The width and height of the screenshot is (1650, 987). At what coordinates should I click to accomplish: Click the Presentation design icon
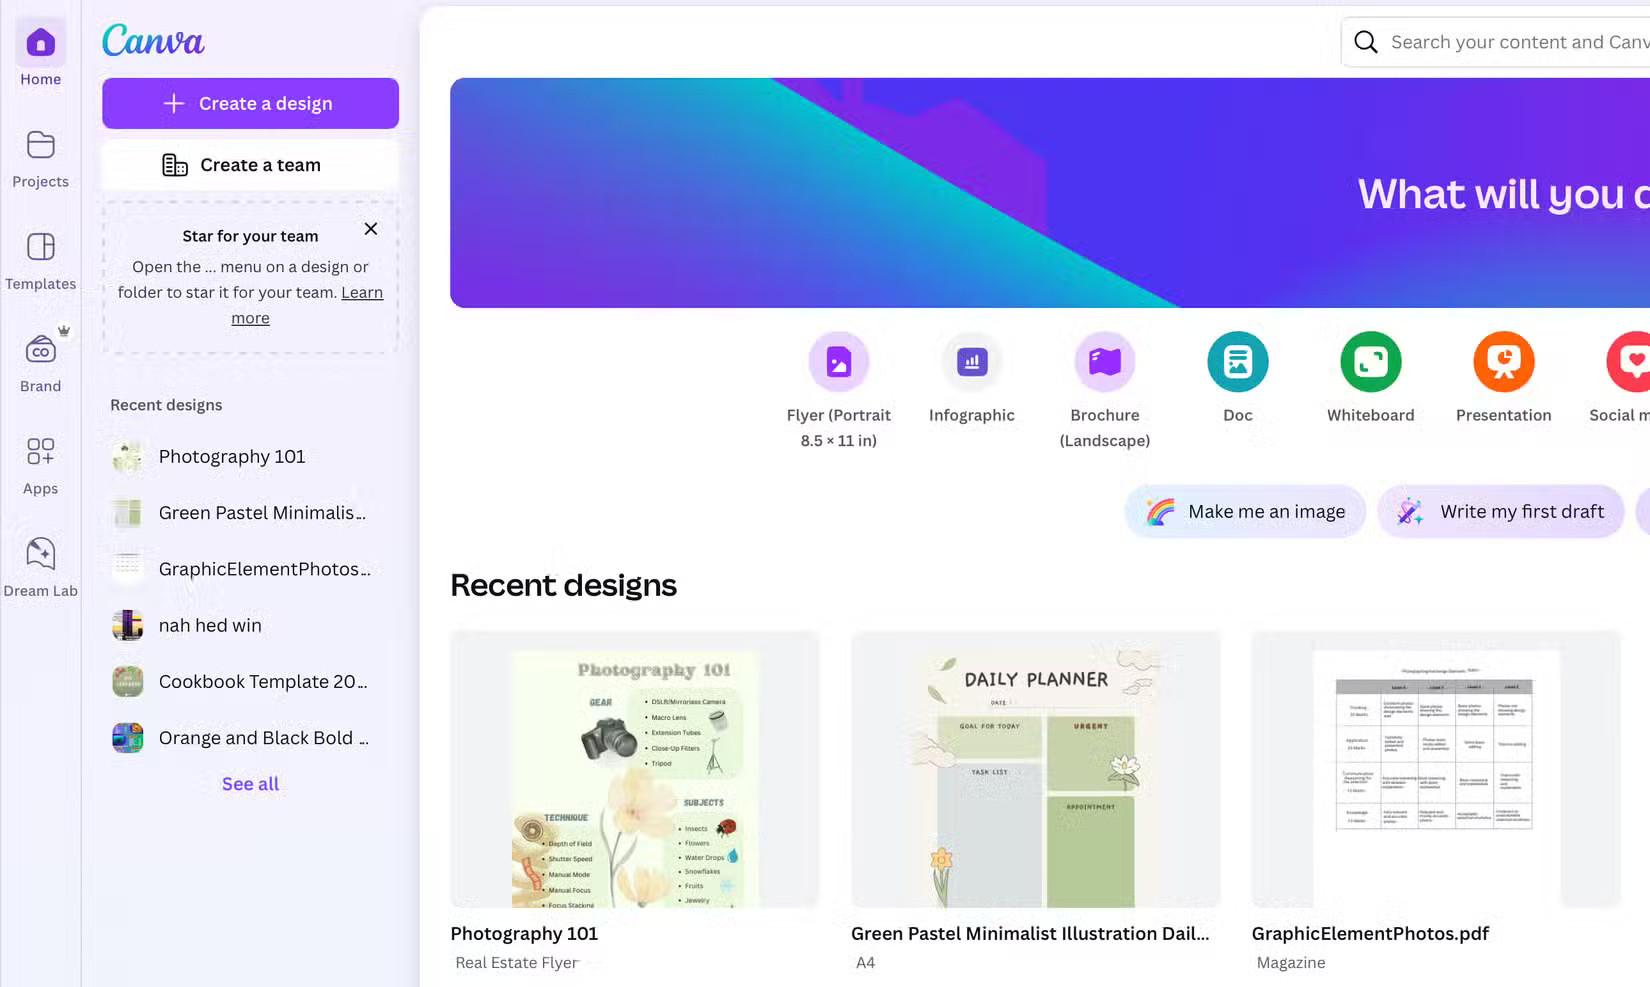click(x=1503, y=362)
